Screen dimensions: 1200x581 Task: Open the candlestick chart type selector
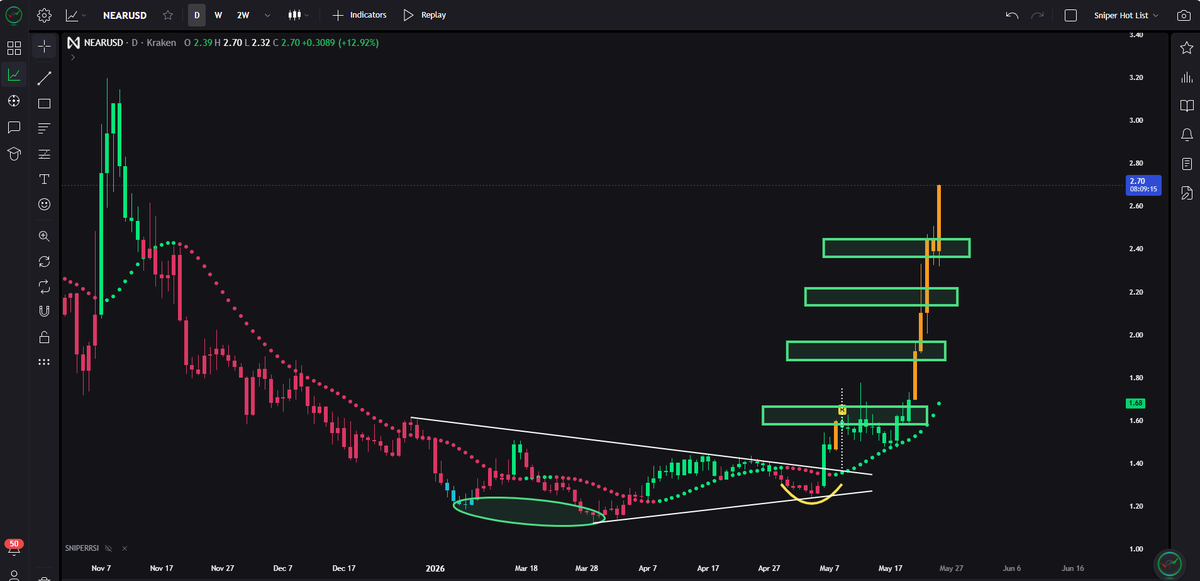(x=297, y=15)
